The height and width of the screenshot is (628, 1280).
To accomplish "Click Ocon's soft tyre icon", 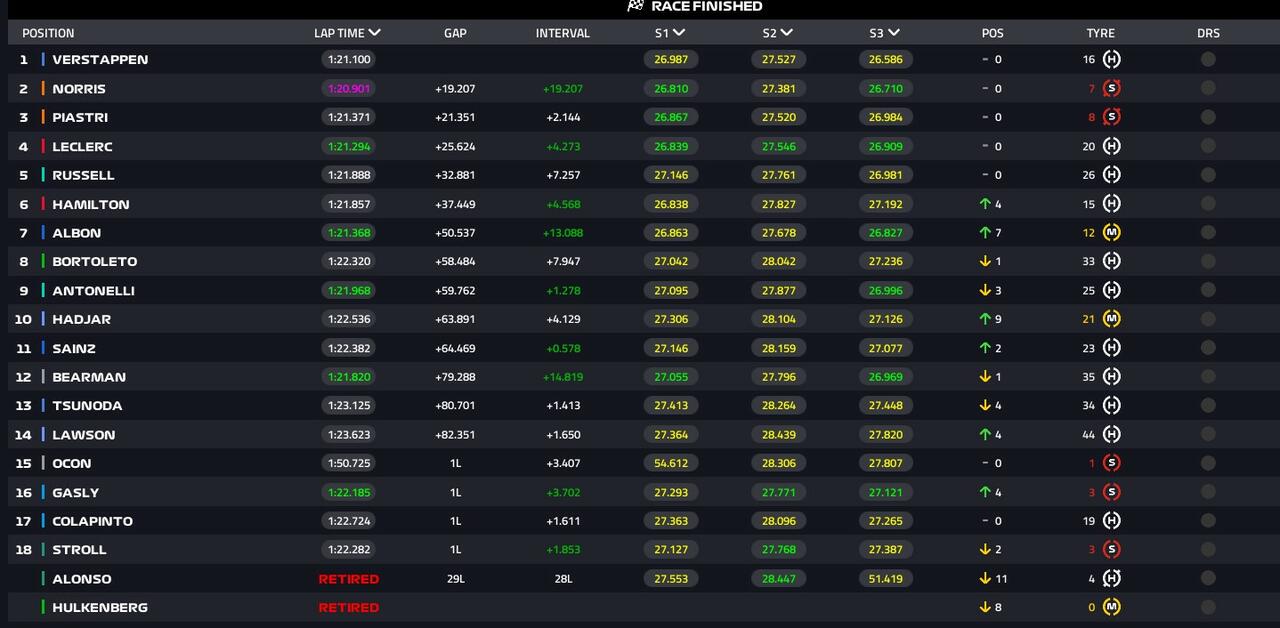I will tap(1111, 463).
